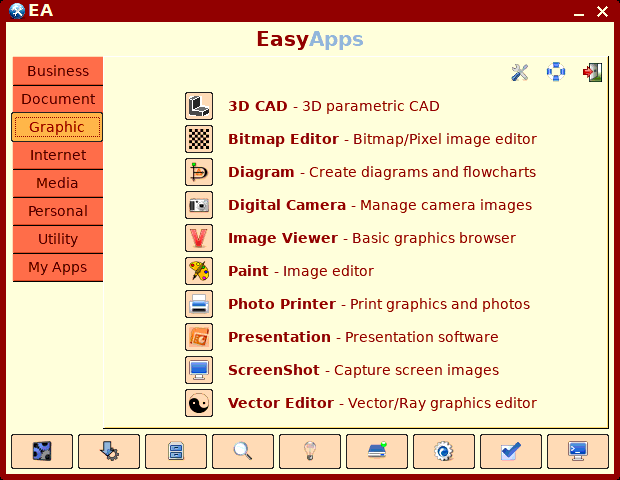Open the terminal monitor bottom button
This screenshot has height=480, width=620.
[x=578, y=451]
